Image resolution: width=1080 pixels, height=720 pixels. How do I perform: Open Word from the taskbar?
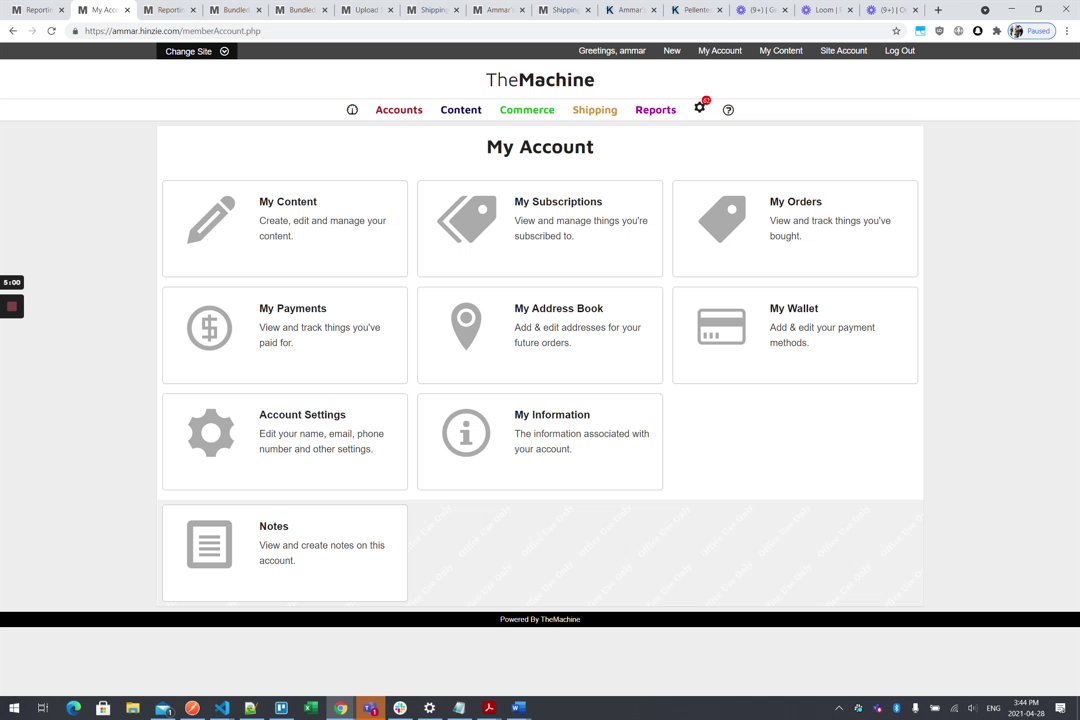point(519,708)
